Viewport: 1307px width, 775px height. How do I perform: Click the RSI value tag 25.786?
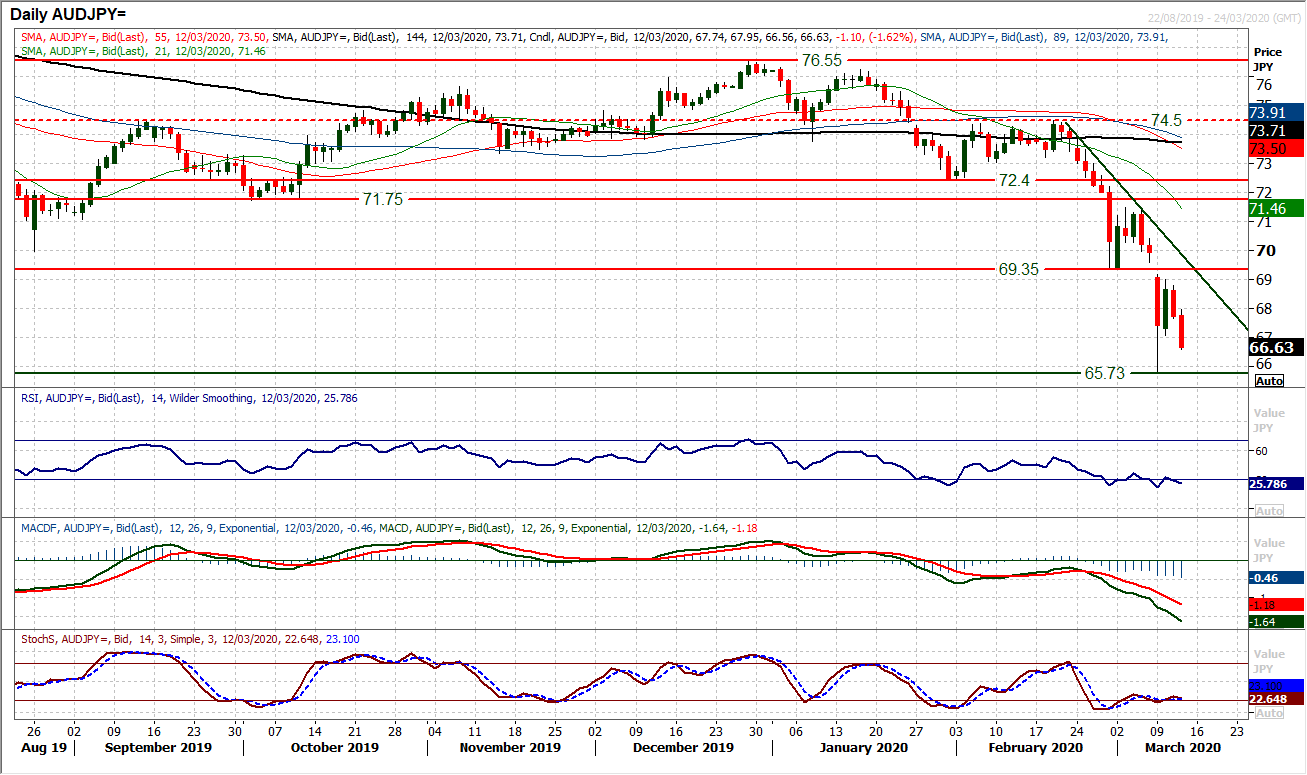click(x=1275, y=483)
